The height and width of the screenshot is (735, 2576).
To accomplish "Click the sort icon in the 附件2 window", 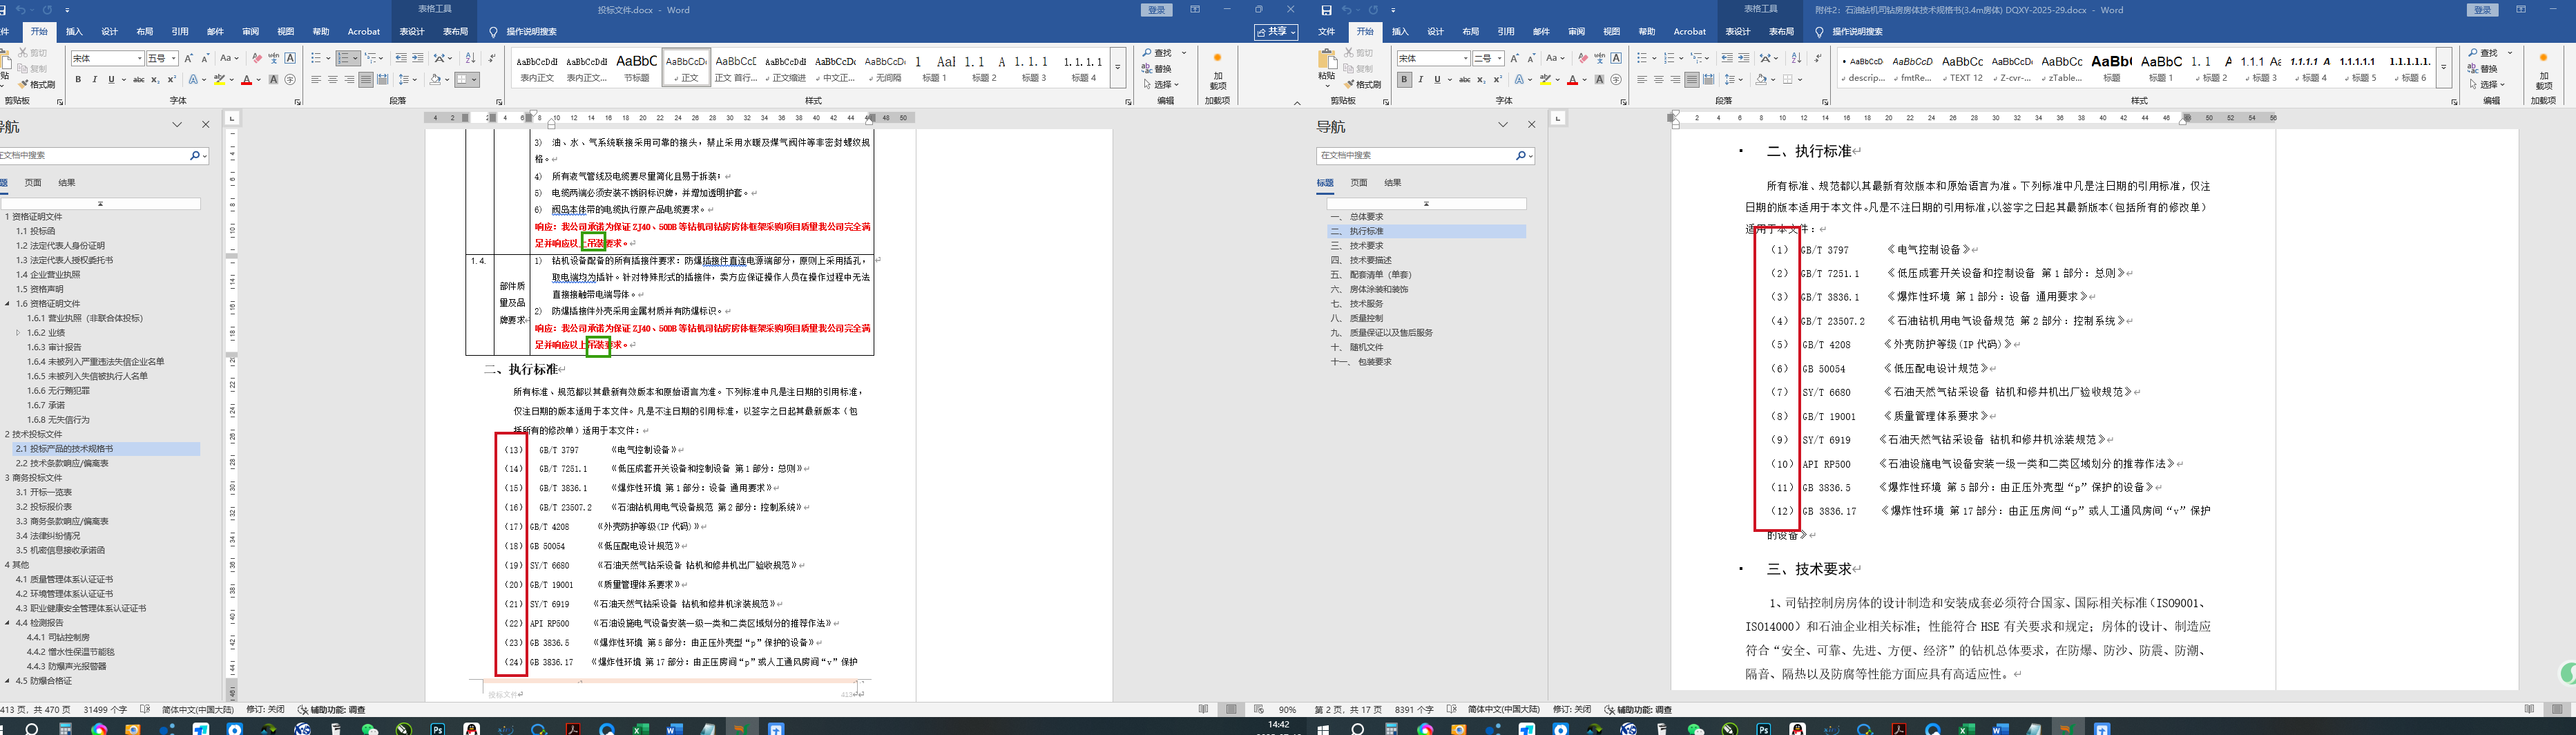I will coord(1796,58).
